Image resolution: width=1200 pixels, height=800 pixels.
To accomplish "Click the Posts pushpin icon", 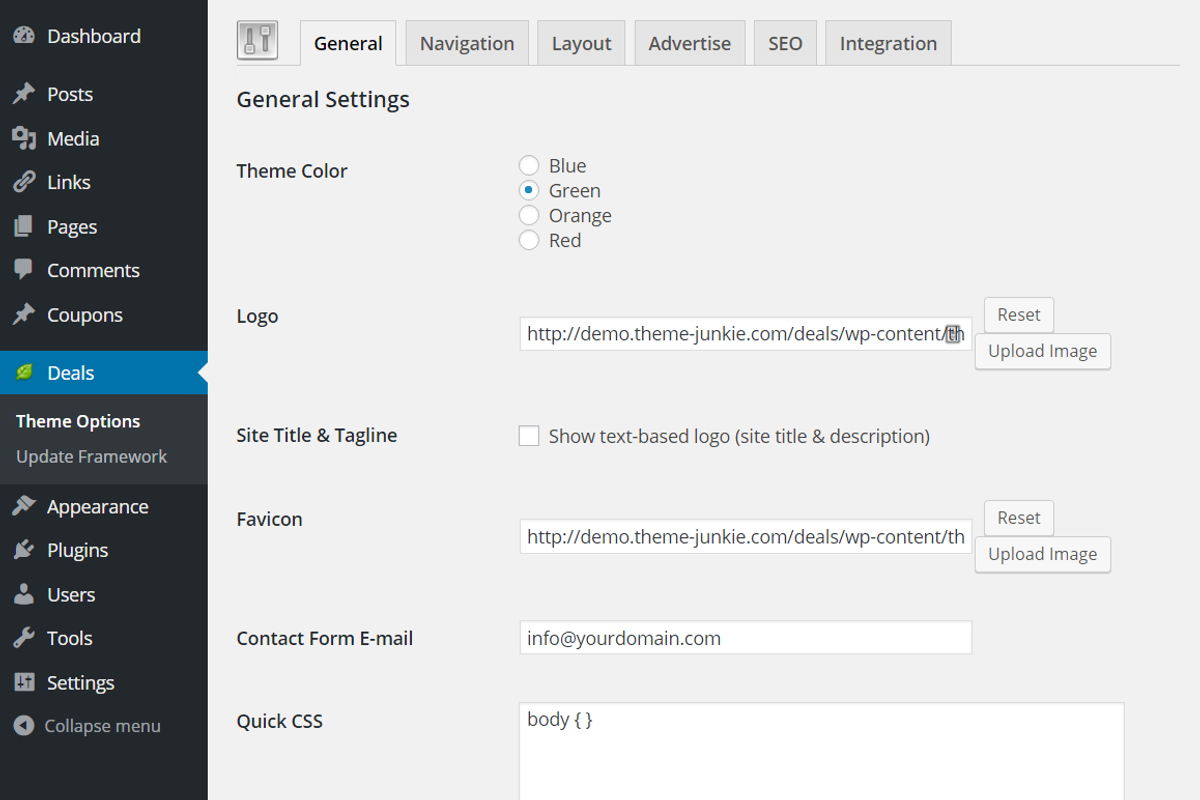I will coord(24,94).
